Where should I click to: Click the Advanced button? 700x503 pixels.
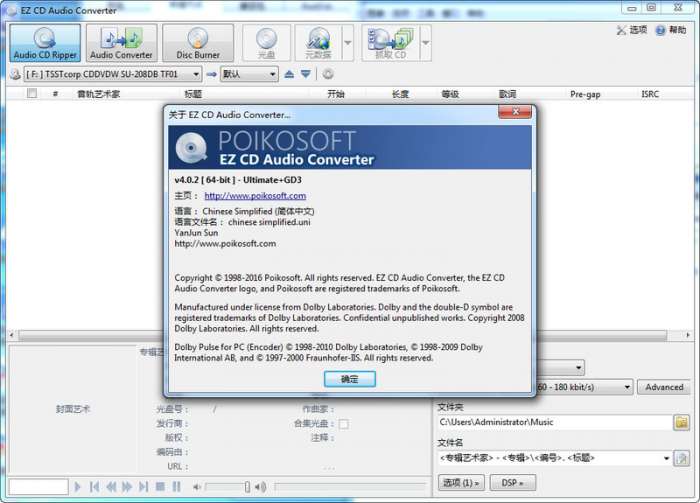click(664, 387)
